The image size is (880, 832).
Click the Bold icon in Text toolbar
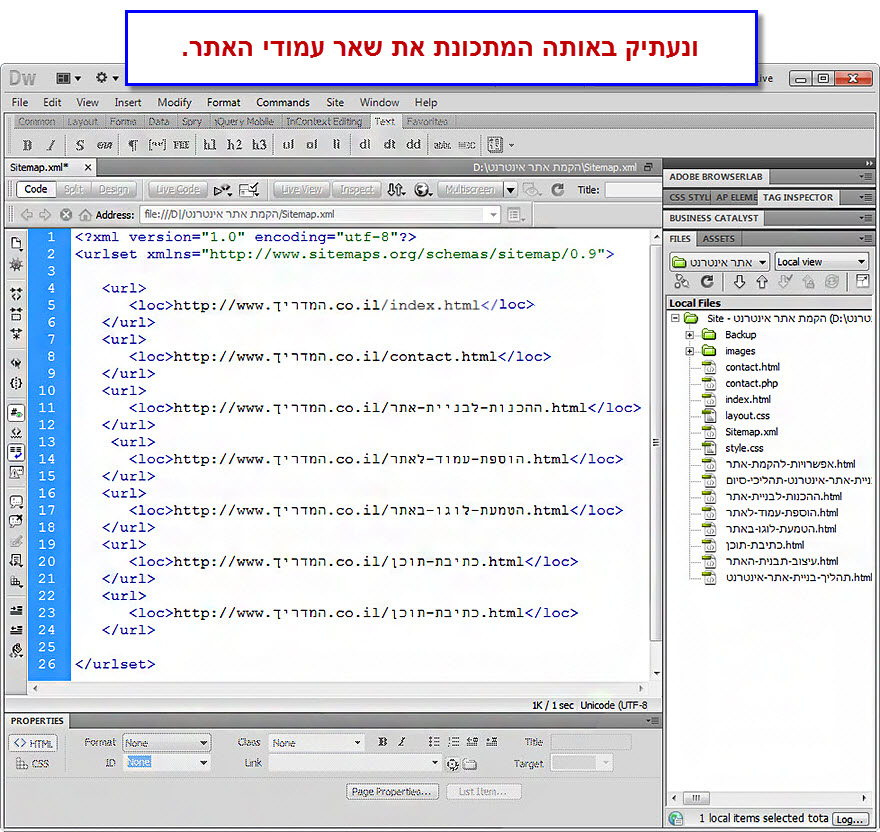point(27,145)
